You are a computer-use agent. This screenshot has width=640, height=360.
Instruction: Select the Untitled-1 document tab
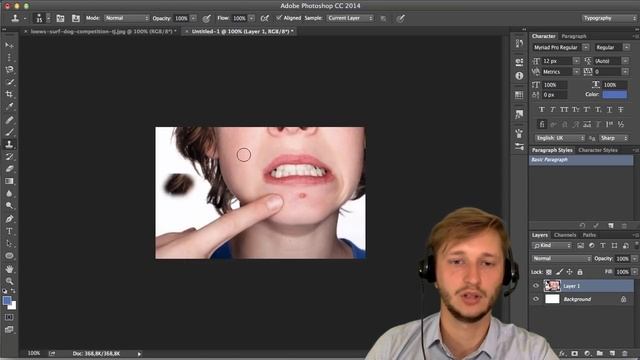[239, 31]
